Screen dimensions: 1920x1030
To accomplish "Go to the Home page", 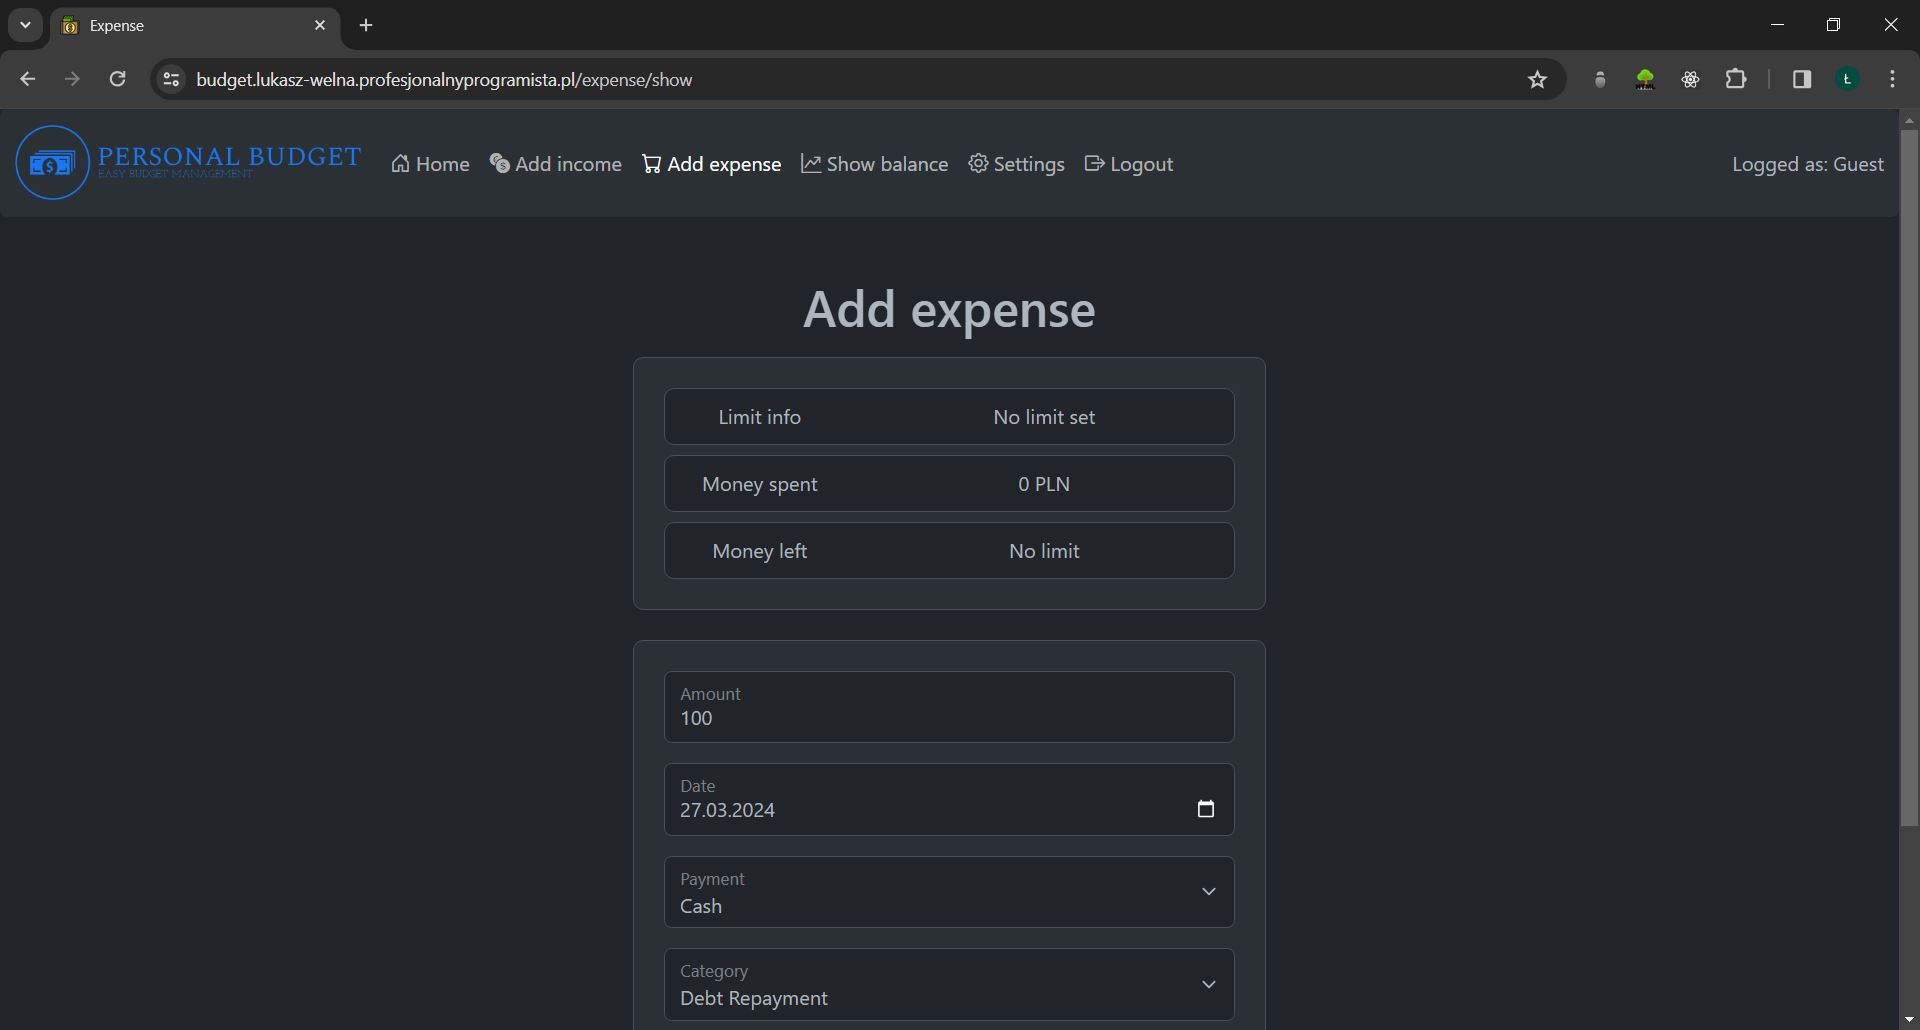I will pyautogui.click(x=430, y=164).
